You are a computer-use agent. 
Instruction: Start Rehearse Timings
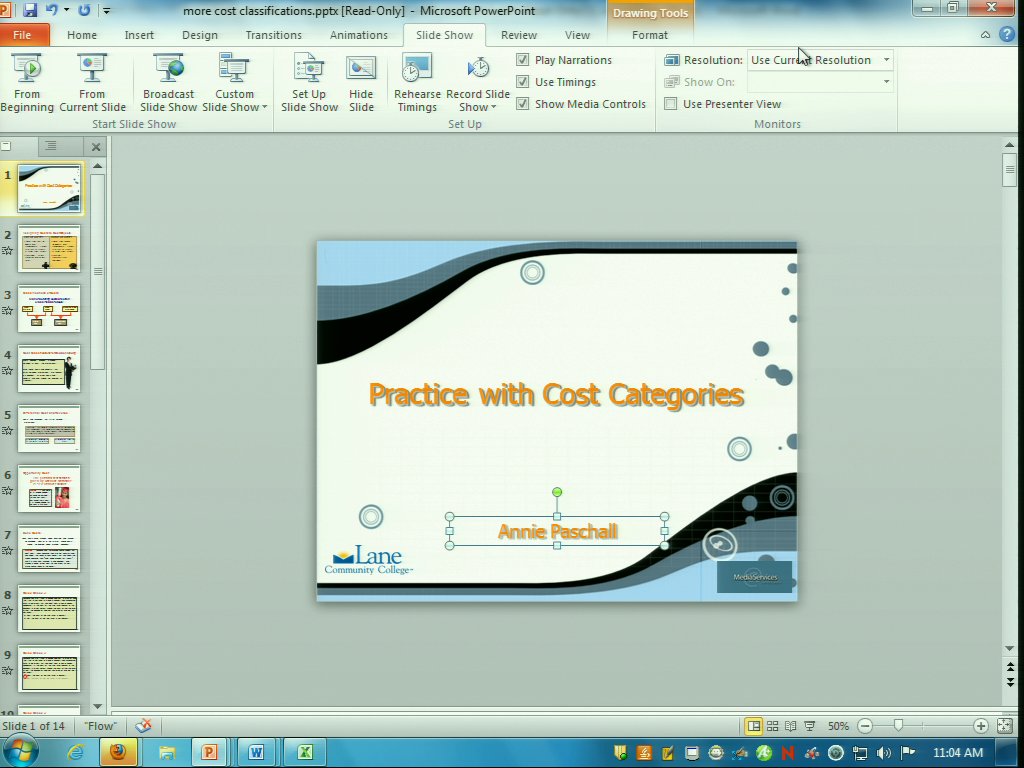point(417,82)
